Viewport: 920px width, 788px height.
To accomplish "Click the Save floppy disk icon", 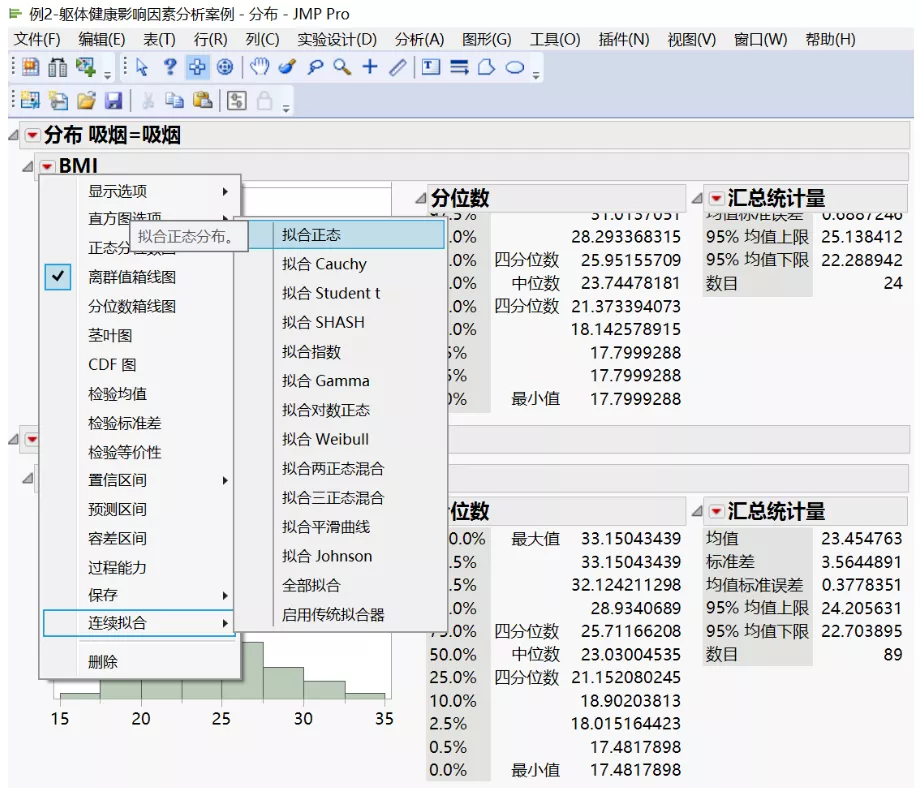I will [113, 100].
